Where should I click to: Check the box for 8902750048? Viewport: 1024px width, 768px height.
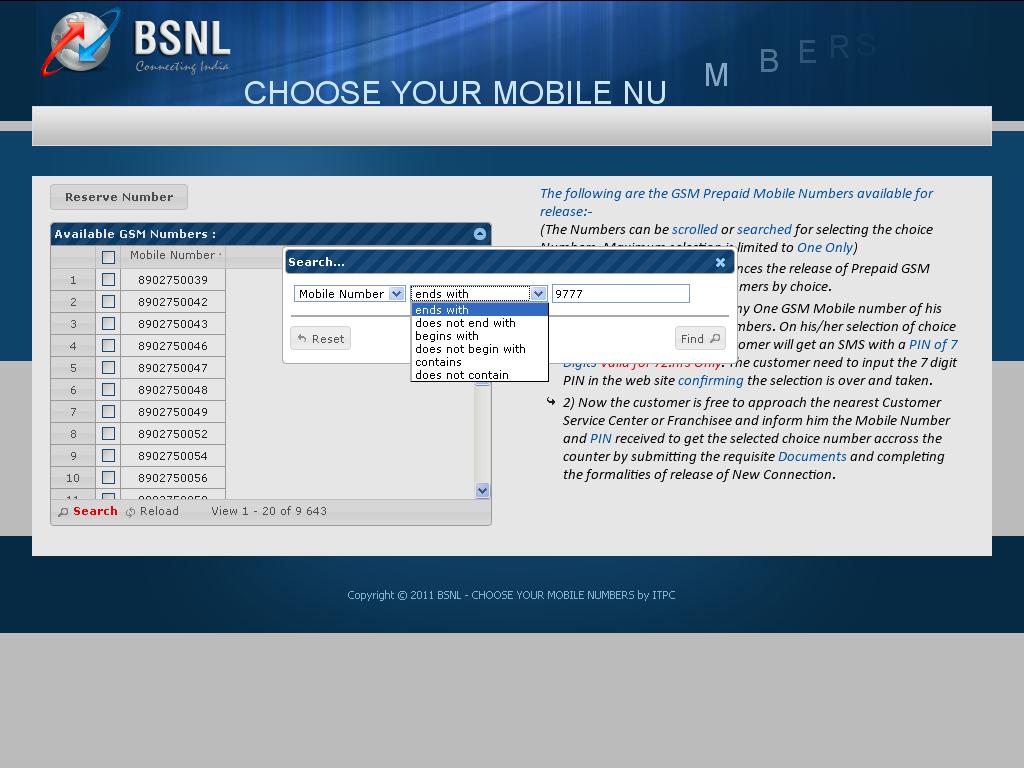tap(108, 389)
